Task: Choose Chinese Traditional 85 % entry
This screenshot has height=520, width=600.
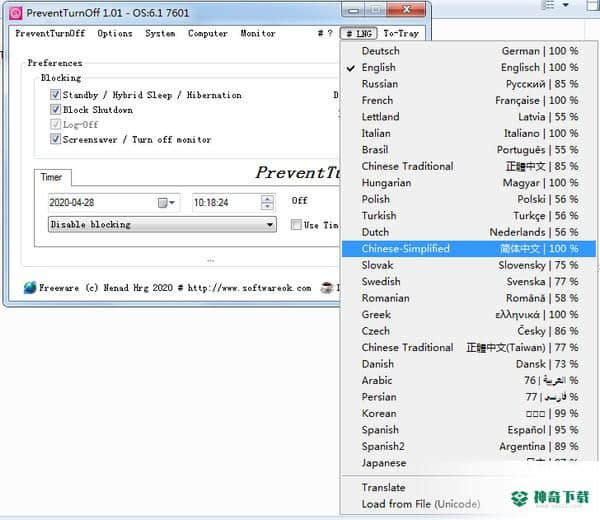Action: (x=468, y=166)
